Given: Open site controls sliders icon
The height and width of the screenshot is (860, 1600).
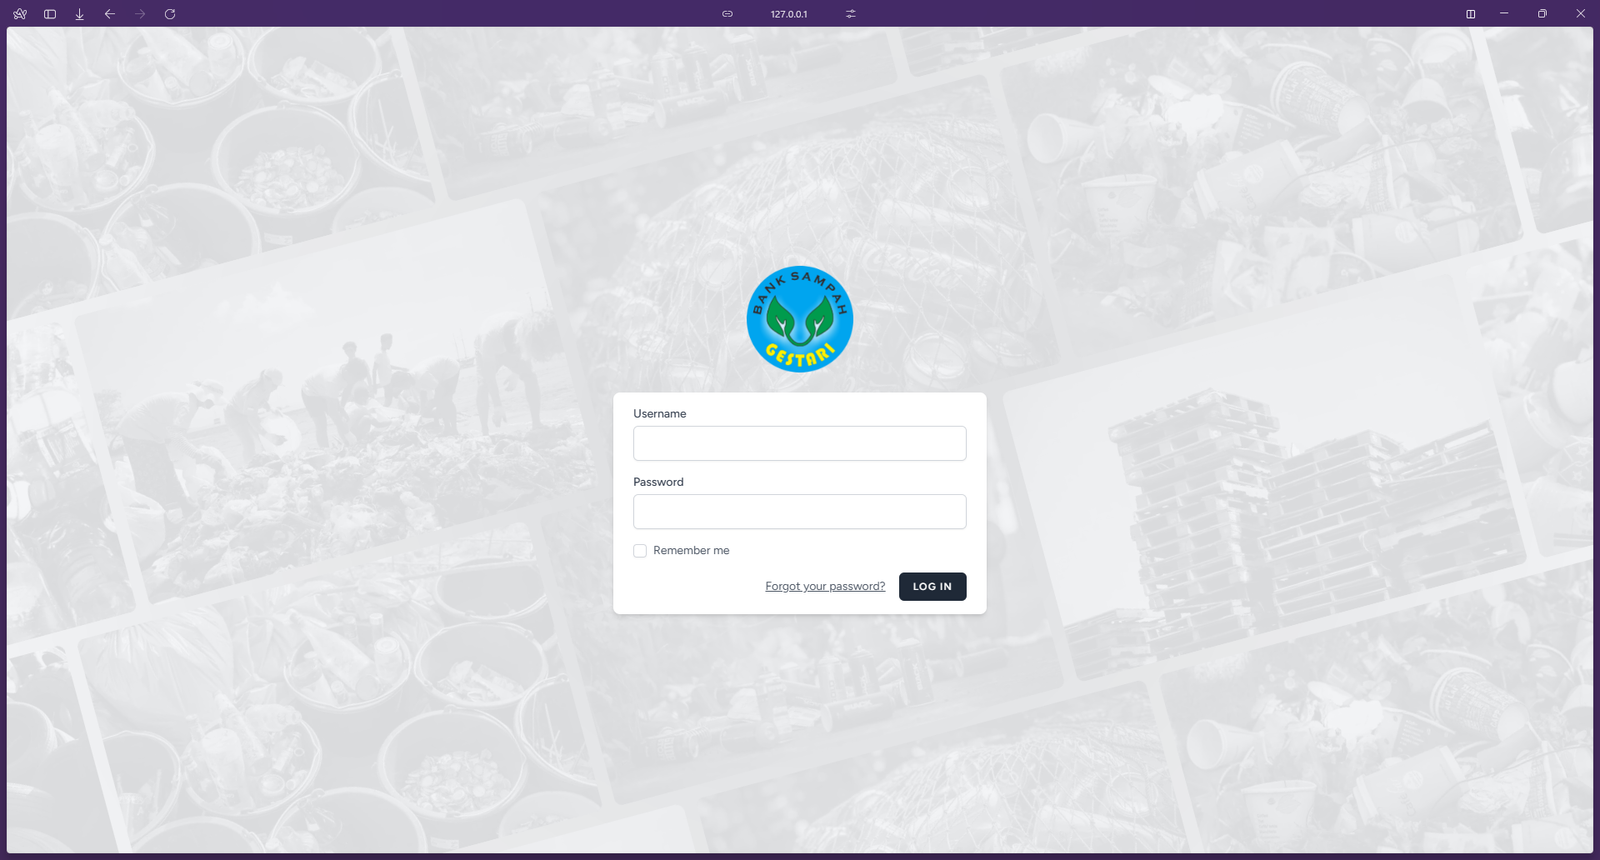Looking at the screenshot, I should click(851, 14).
